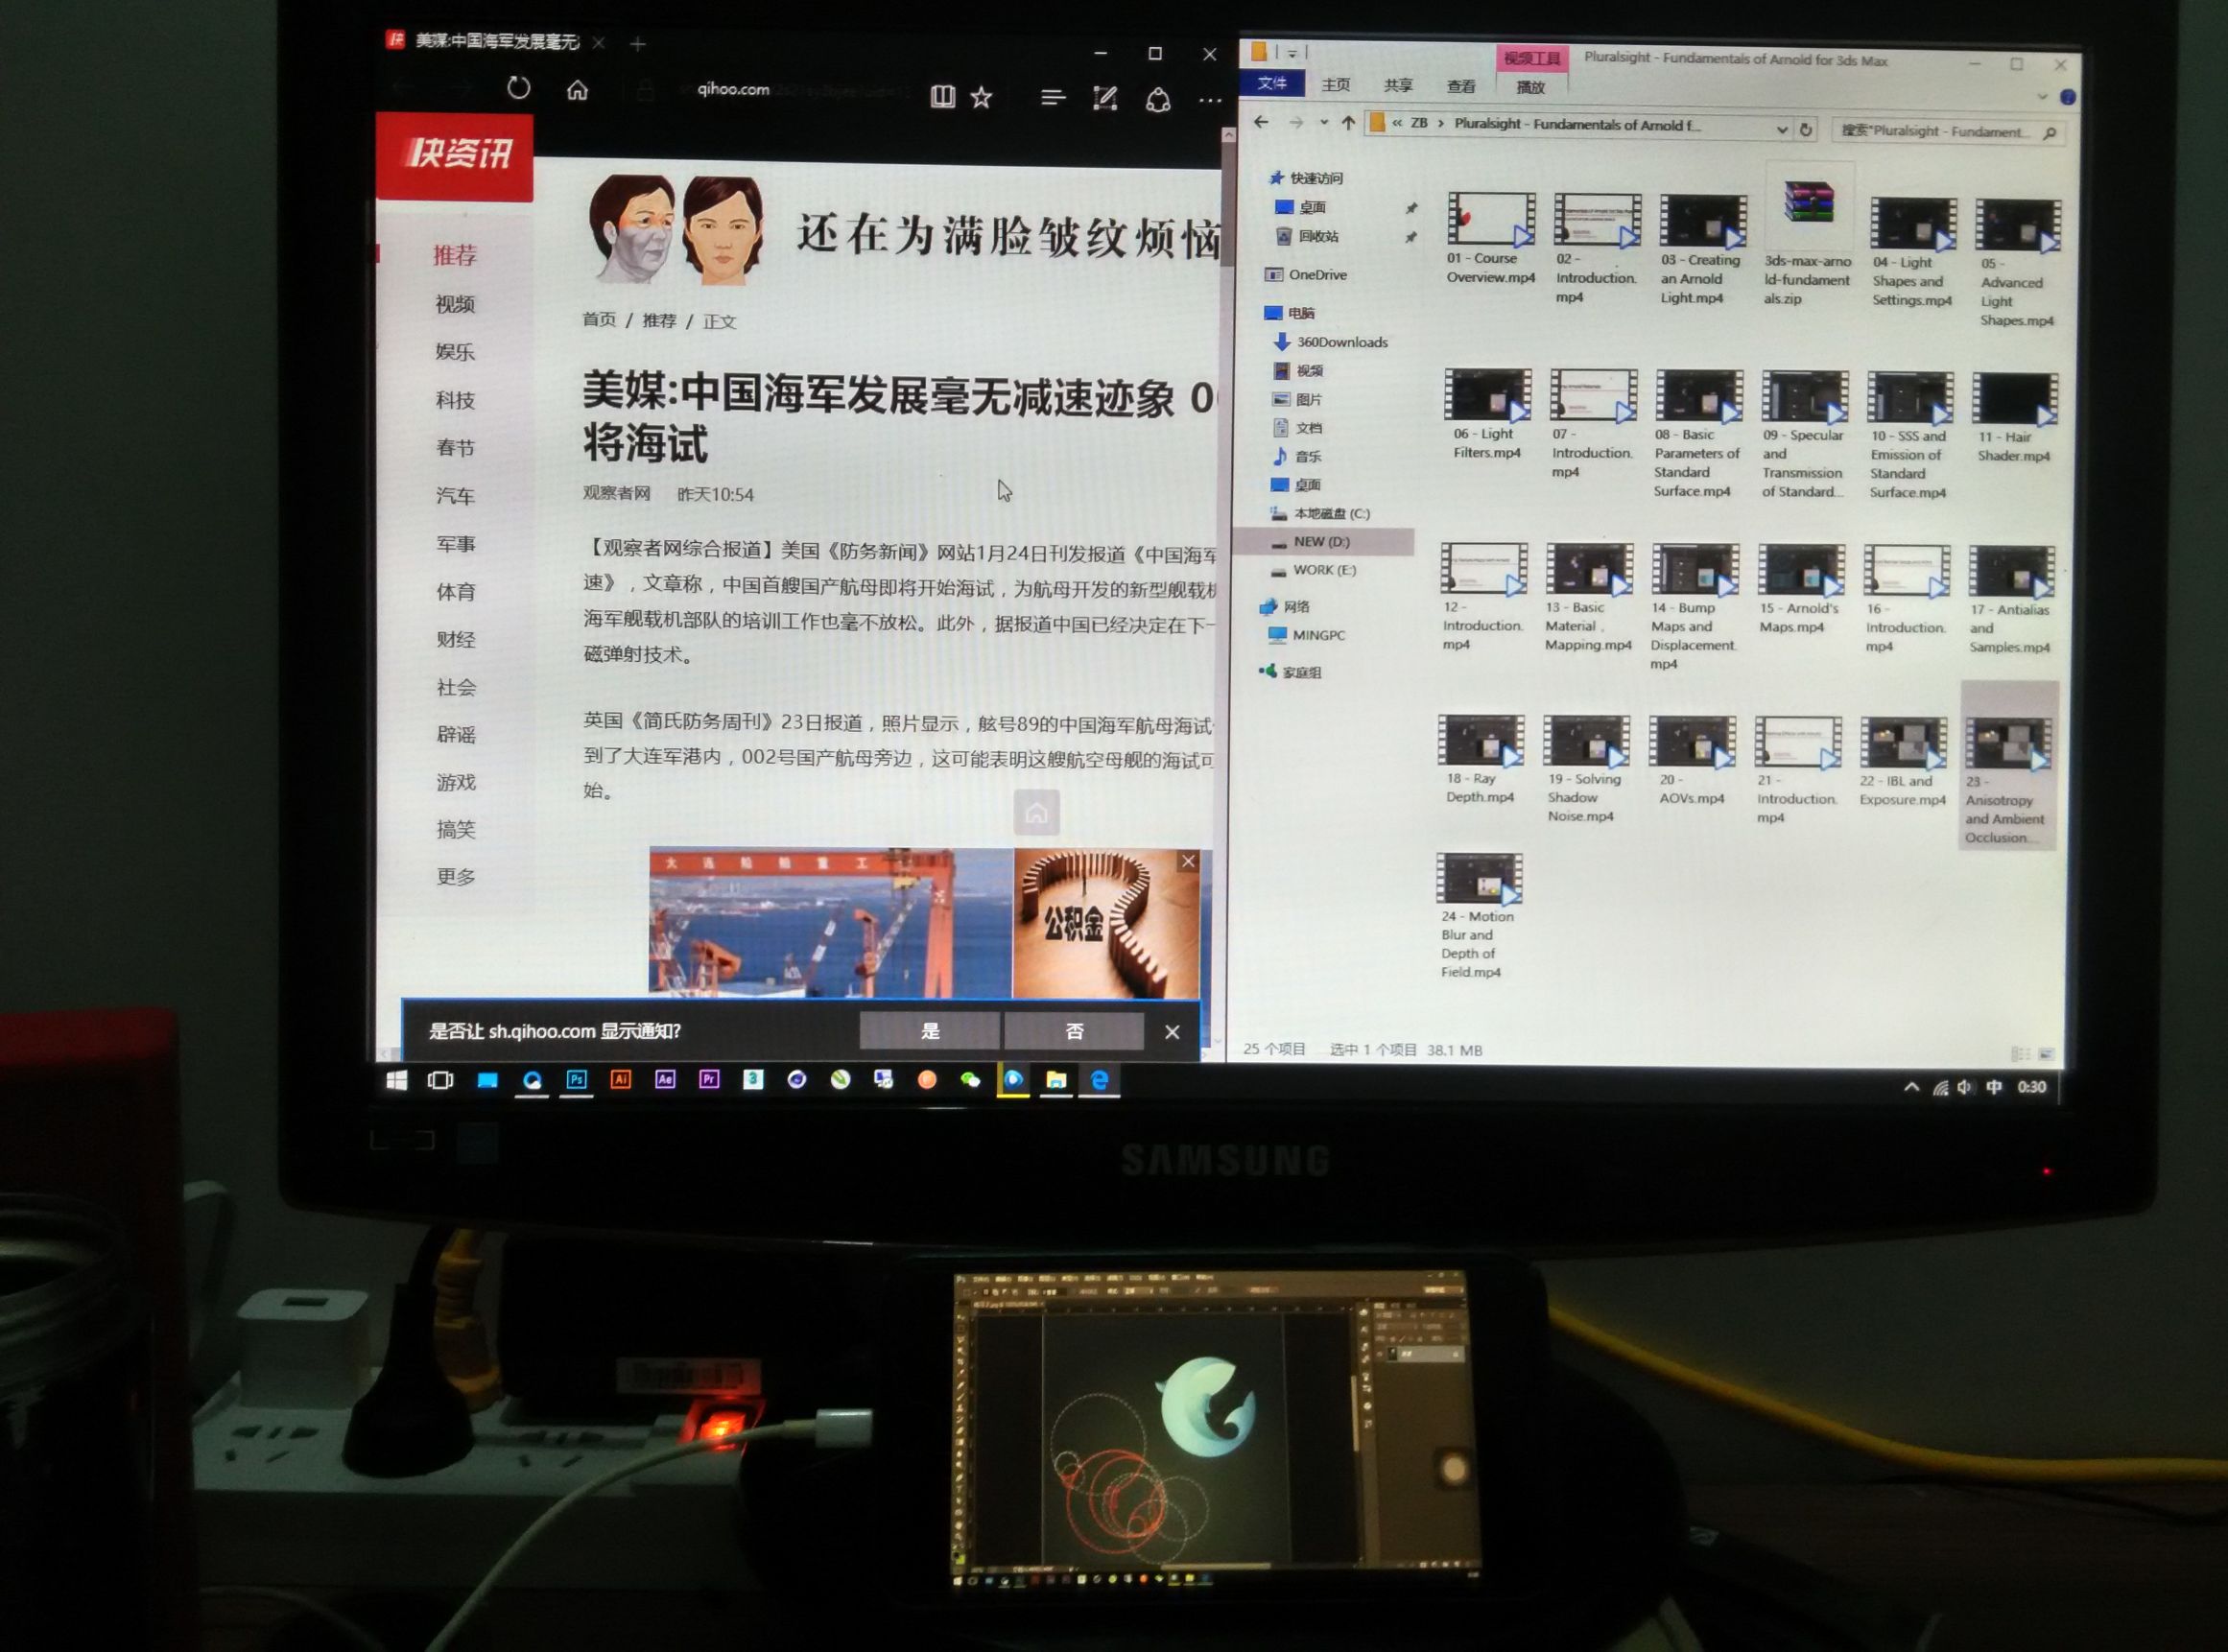Open Photoshop from taskbar
The width and height of the screenshot is (2228, 1652).
pos(577,1079)
